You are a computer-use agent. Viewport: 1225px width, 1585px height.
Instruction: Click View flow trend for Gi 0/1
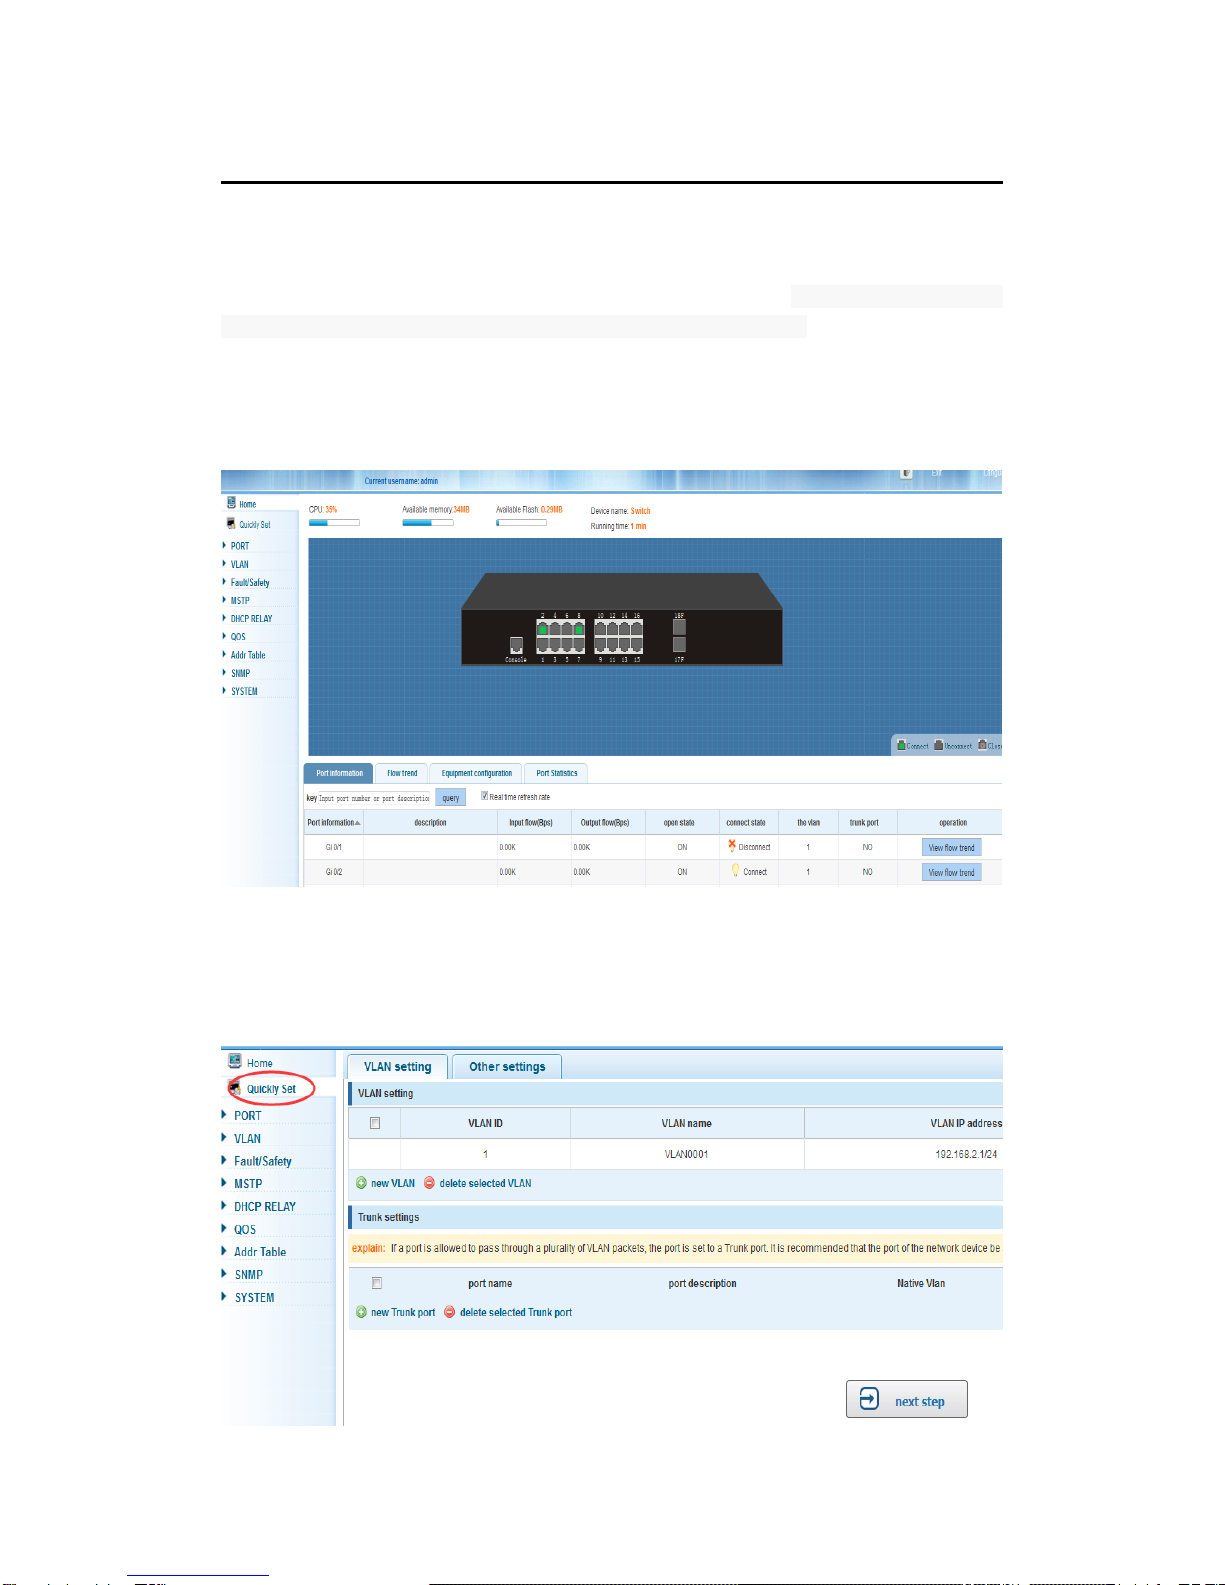pyautogui.click(x=951, y=847)
